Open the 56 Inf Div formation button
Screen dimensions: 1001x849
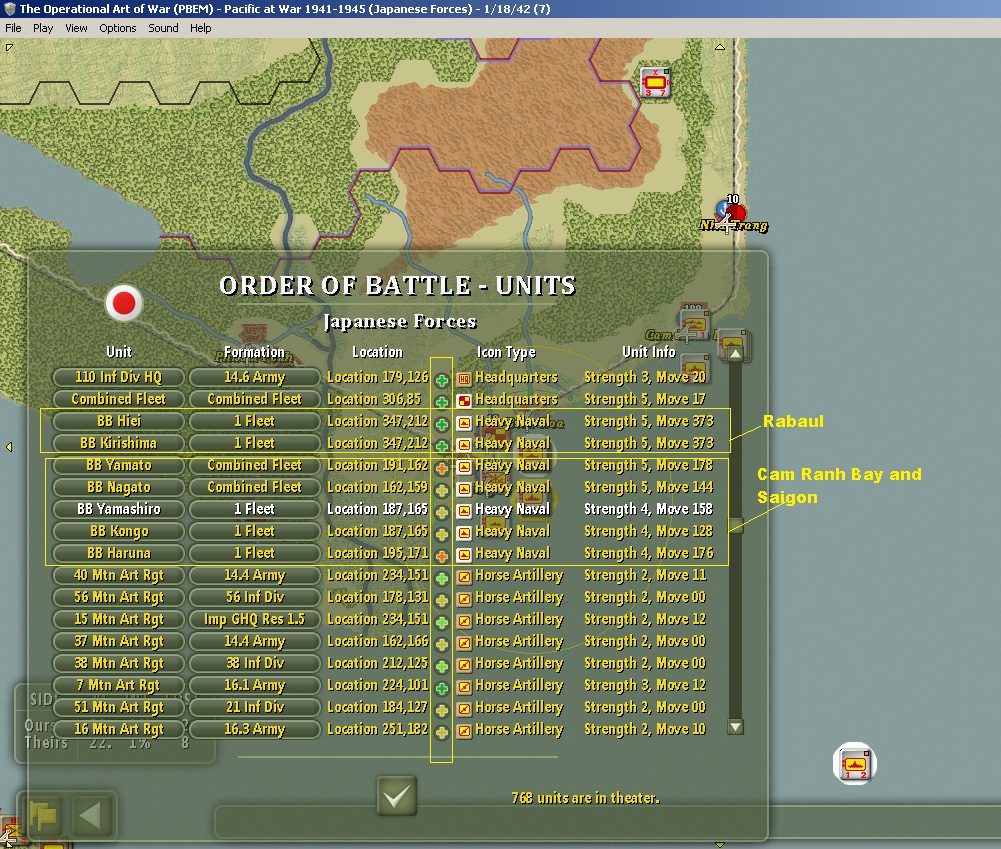point(255,597)
